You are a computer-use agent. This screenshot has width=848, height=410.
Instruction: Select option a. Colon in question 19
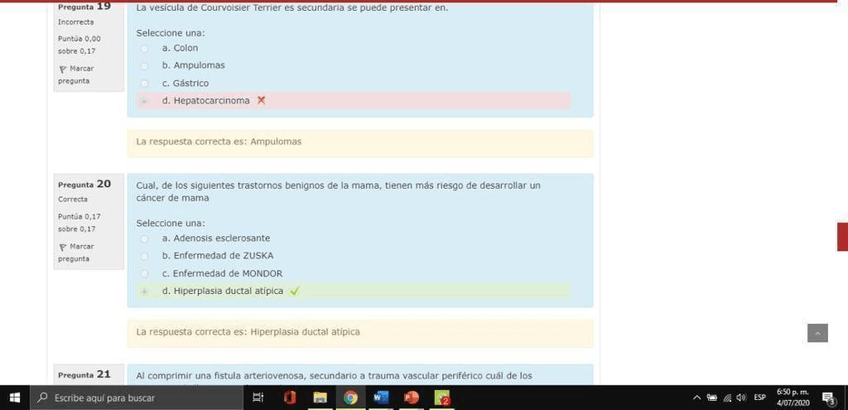[x=144, y=49]
